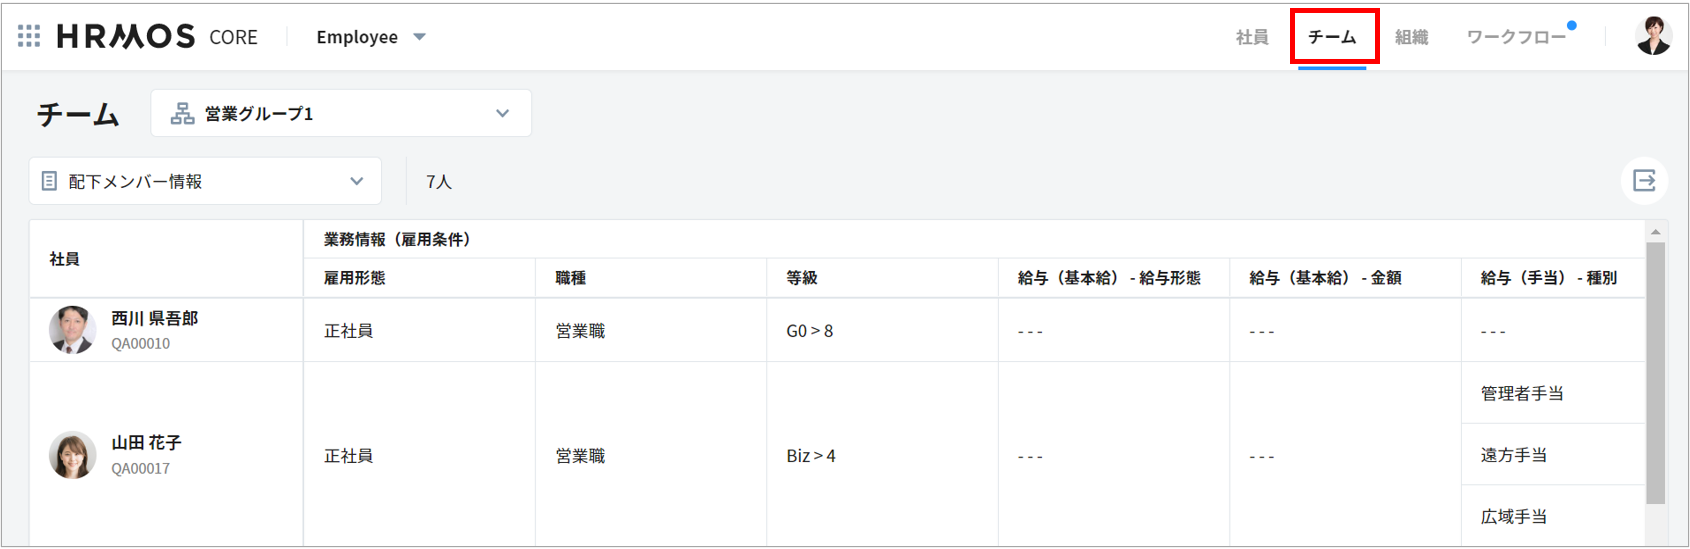The image size is (1690, 549).
Task: Open the 営業グループ1 team selector dropdown
Action: pos(502,114)
